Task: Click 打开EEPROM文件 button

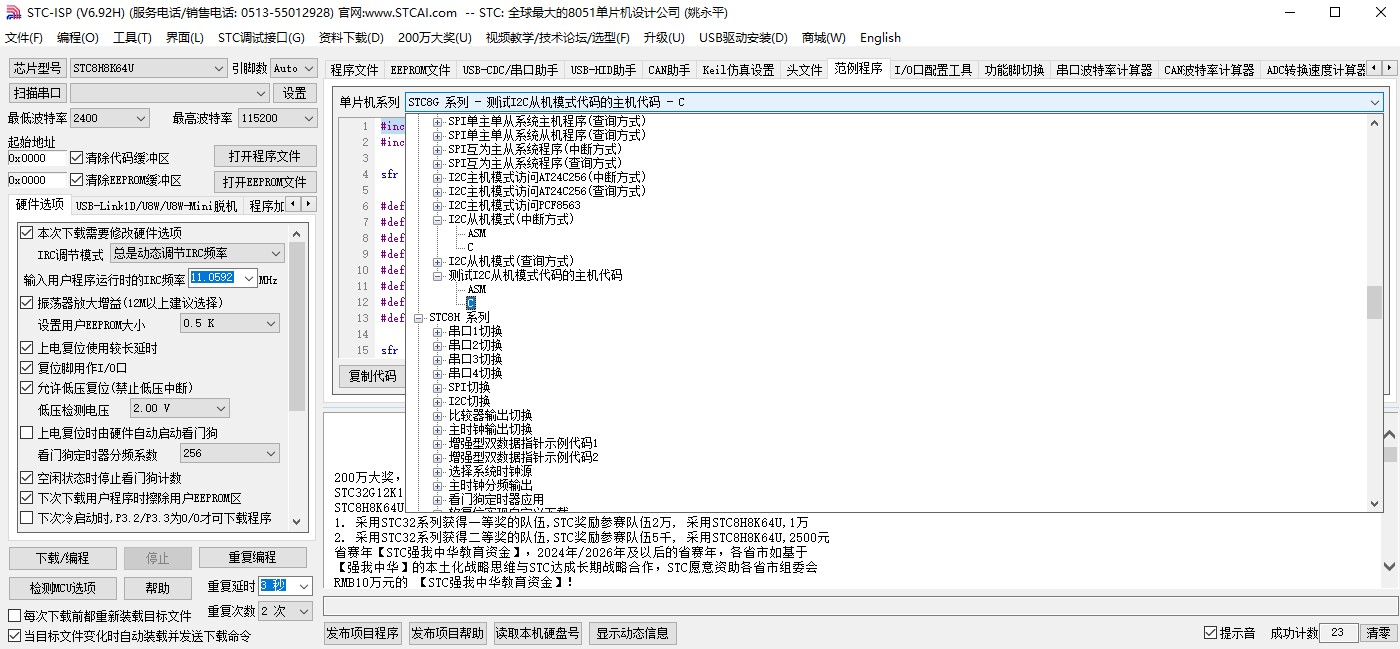Action: tap(265, 182)
